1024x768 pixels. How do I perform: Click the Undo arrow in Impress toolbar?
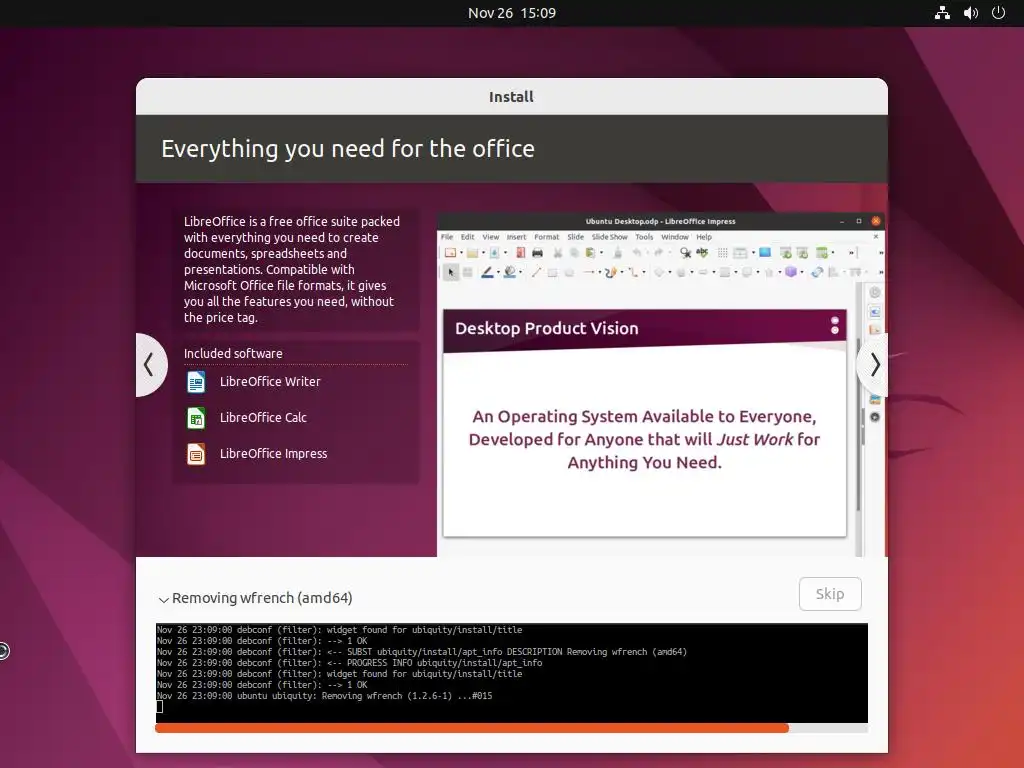637,253
